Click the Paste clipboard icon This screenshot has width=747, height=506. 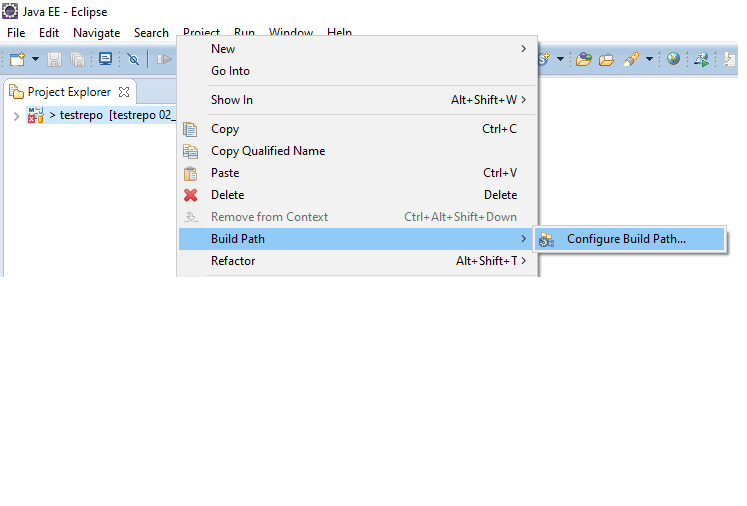tap(190, 173)
